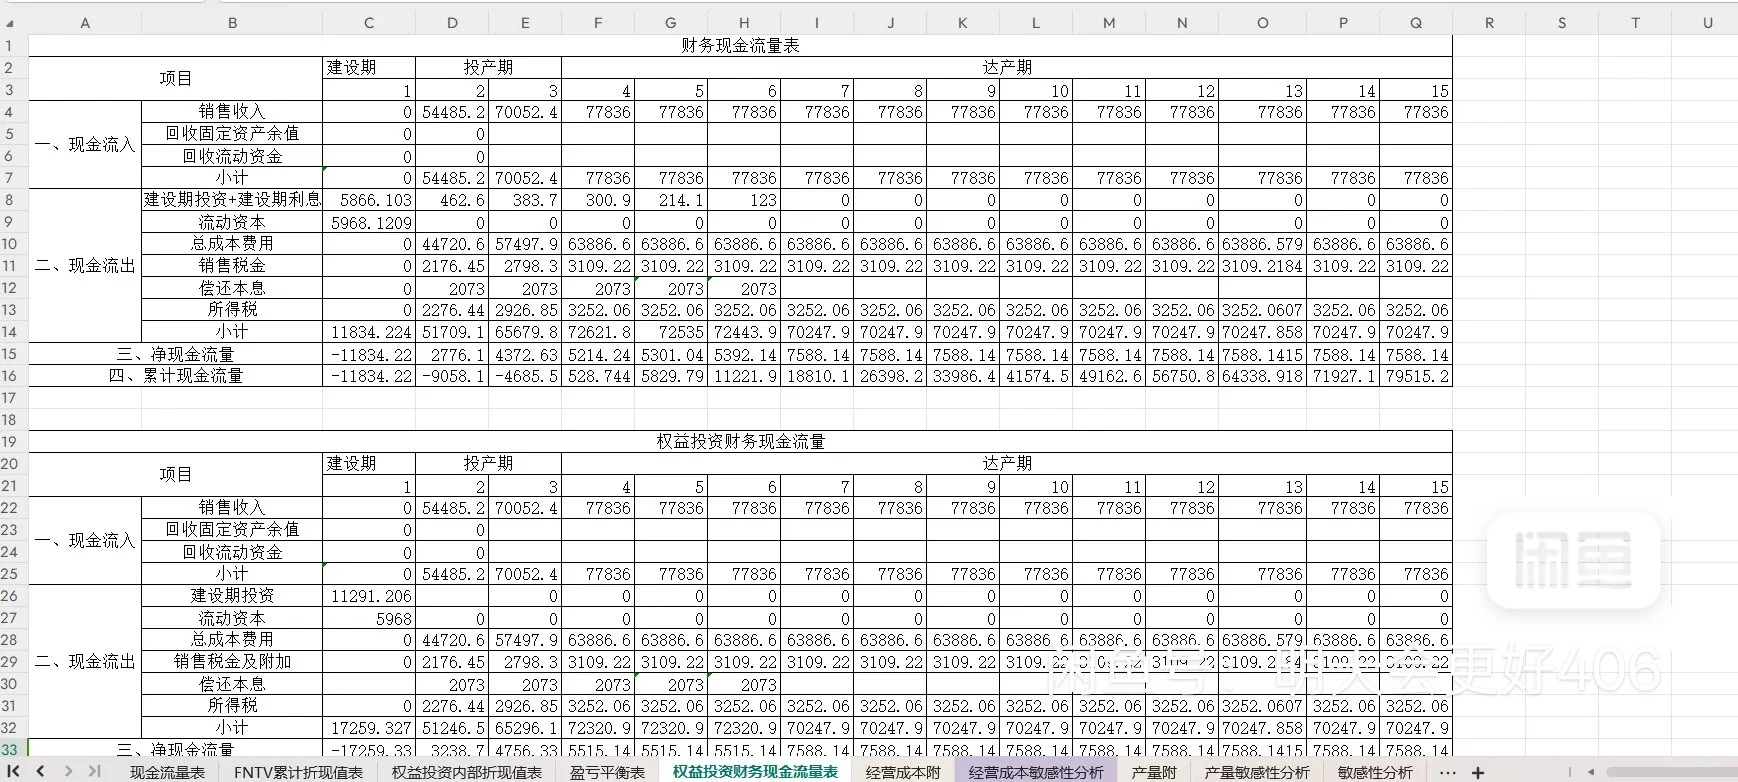Select 四、累计现金流量 label cell
Image resolution: width=1738 pixels, height=782 pixels.
[175, 376]
